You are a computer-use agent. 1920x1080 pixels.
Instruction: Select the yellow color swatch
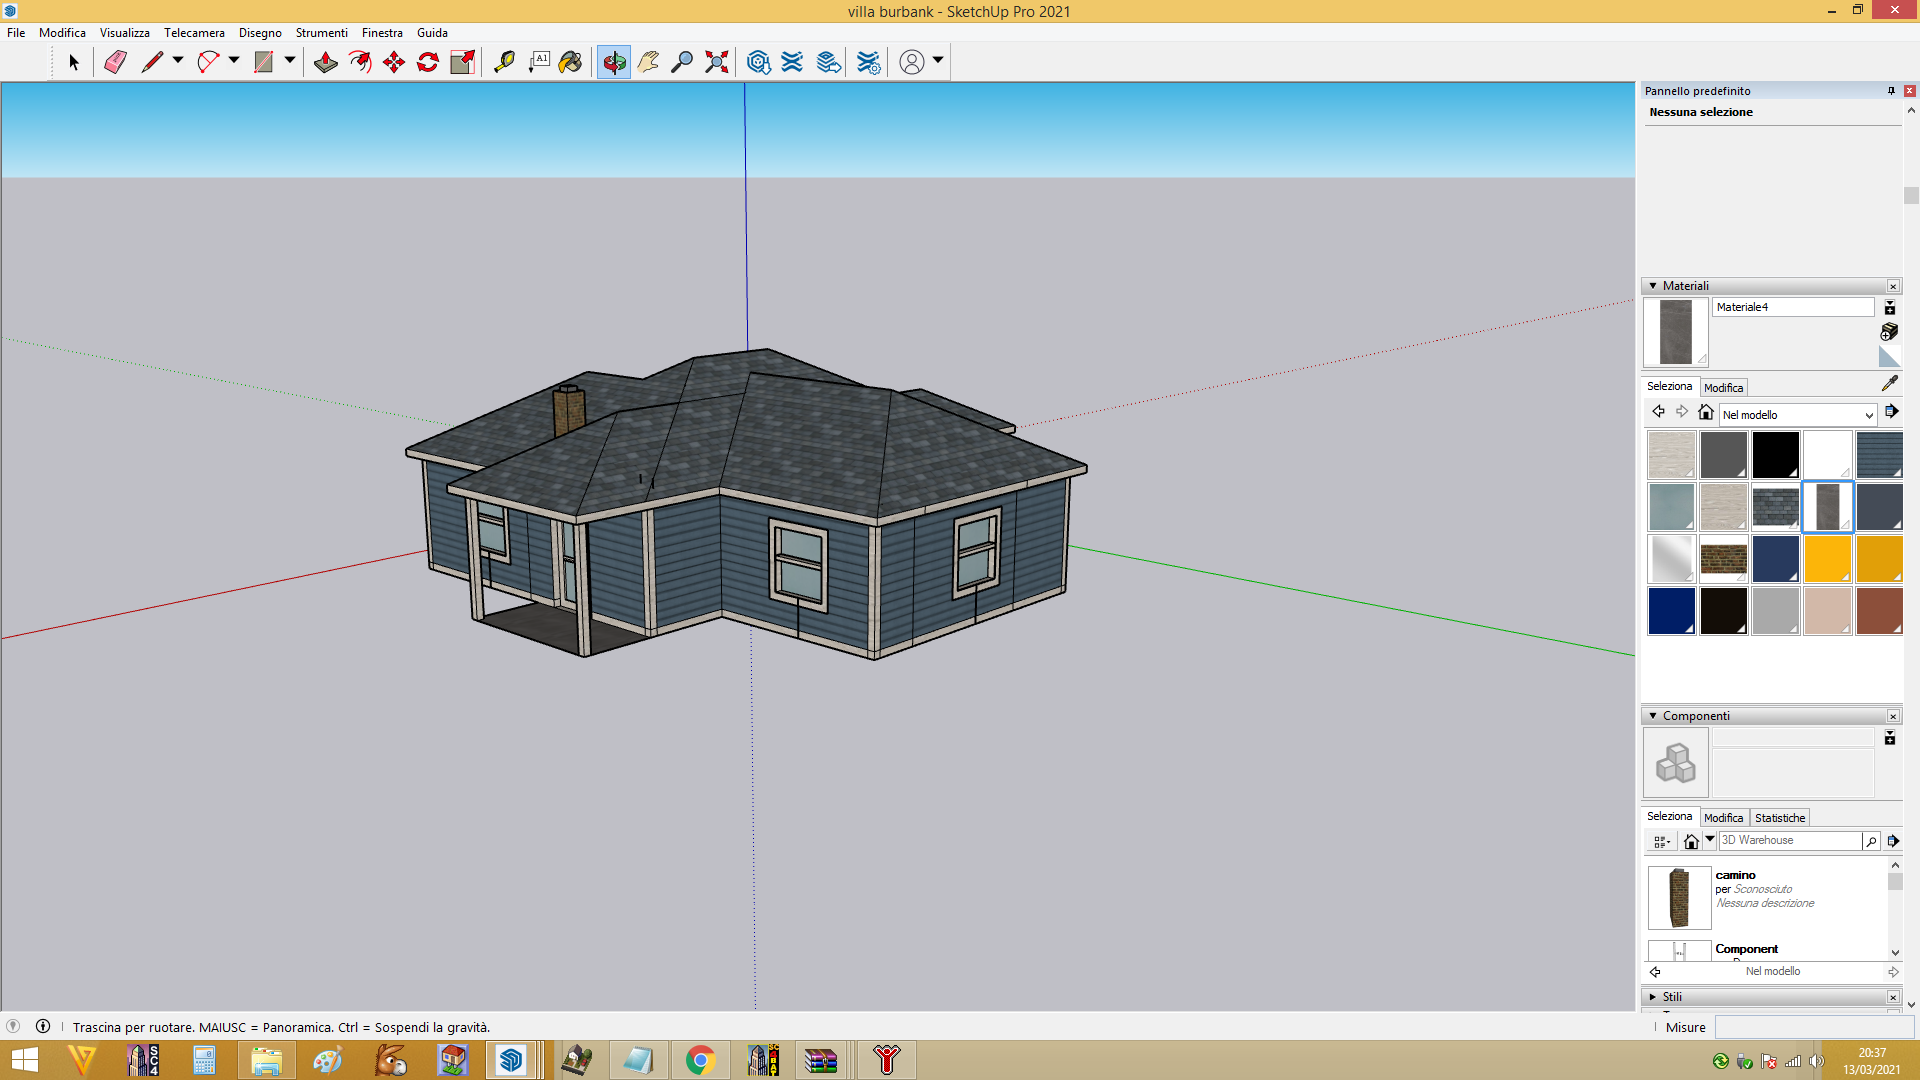(x=1828, y=559)
